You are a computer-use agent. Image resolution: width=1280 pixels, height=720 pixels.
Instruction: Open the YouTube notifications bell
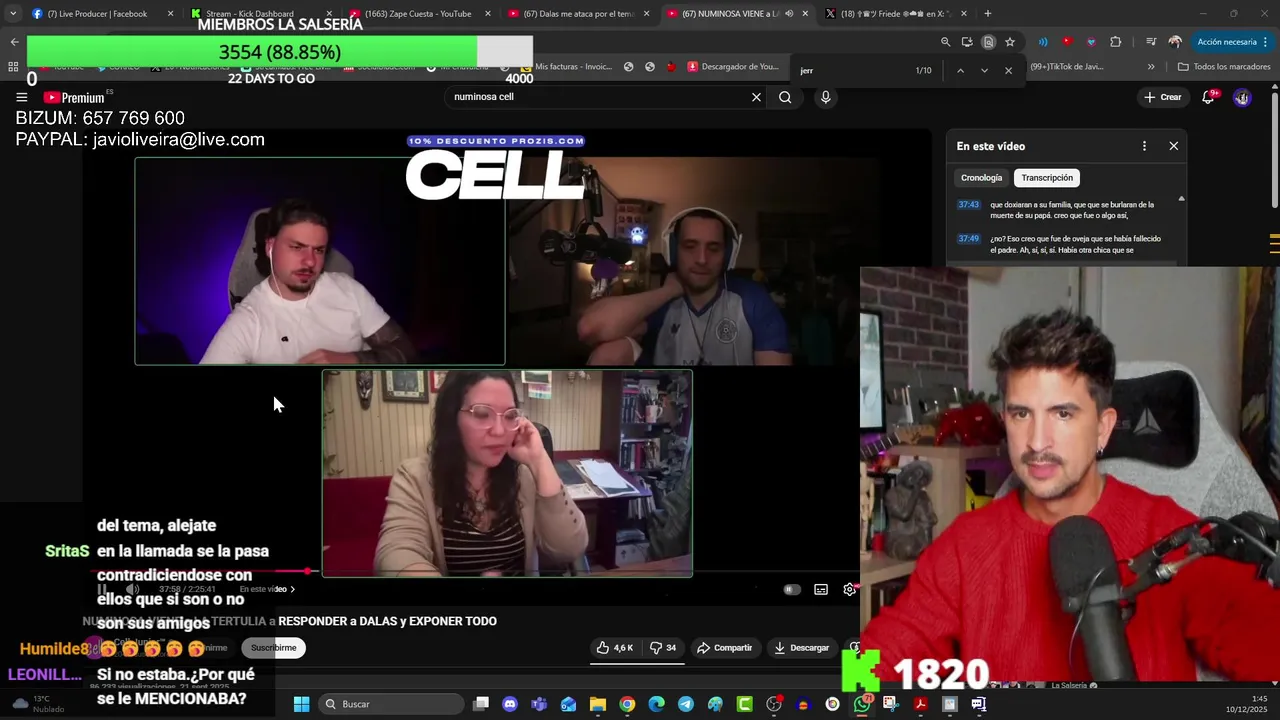tap(1208, 97)
